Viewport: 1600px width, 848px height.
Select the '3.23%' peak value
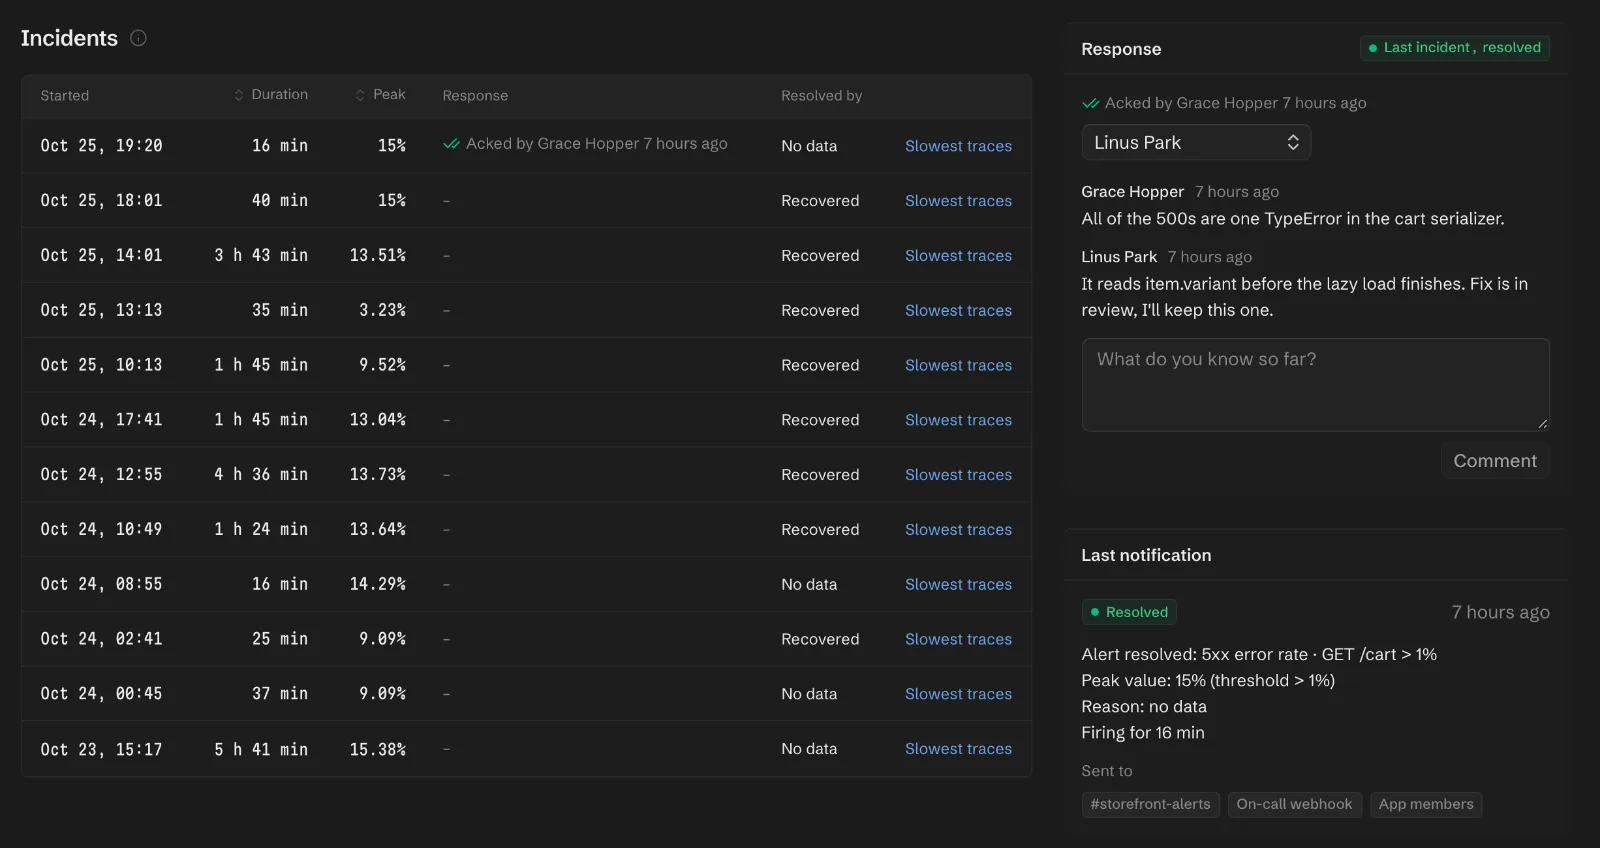tap(383, 311)
